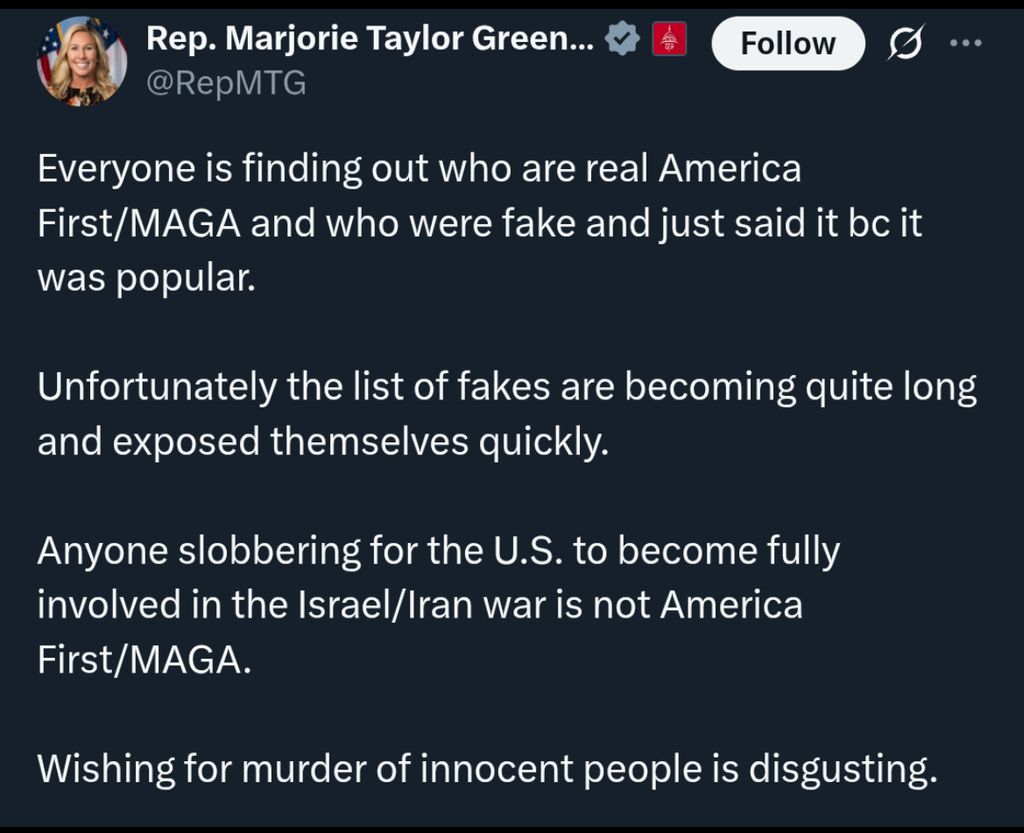The width and height of the screenshot is (1024, 833).
Task: Open the @RepMTG handle link
Action: (226, 84)
